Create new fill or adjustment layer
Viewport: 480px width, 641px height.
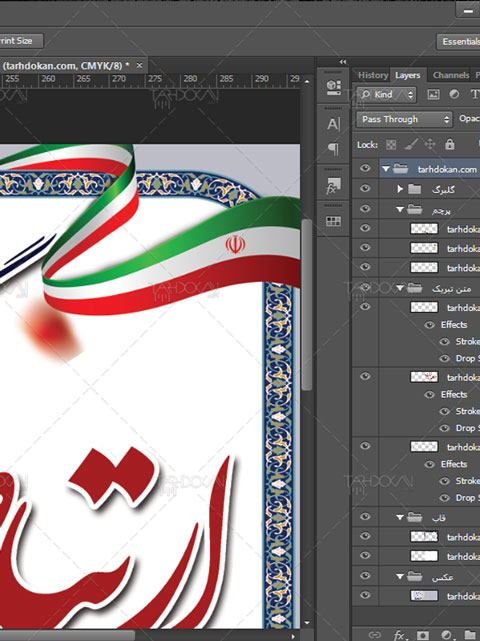(x=447, y=635)
